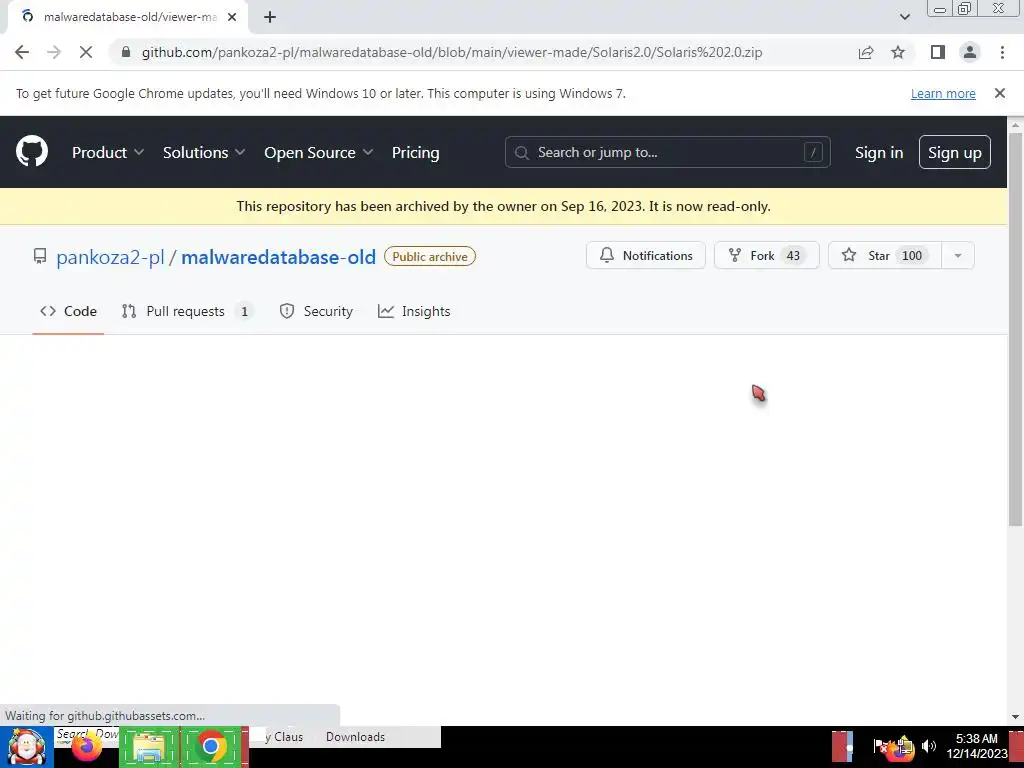Expand the Solutions menu
1024x768 pixels.
[x=204, y=152]
